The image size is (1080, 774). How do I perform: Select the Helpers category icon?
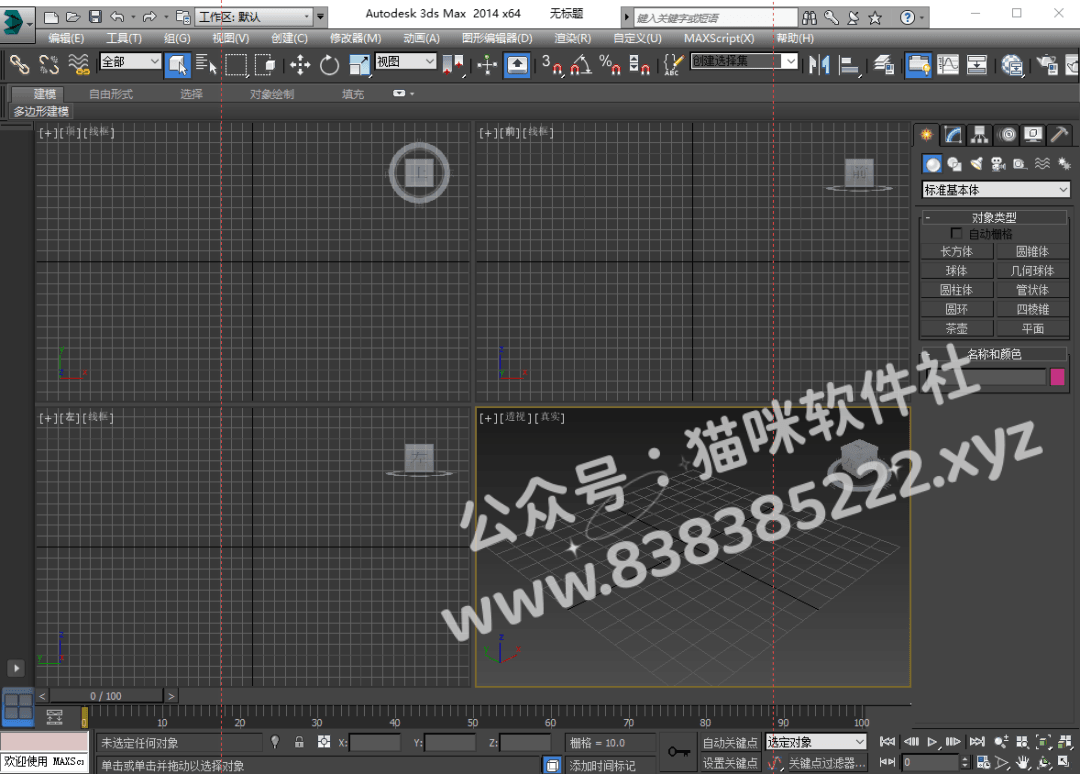click(x=1020, y=164)
